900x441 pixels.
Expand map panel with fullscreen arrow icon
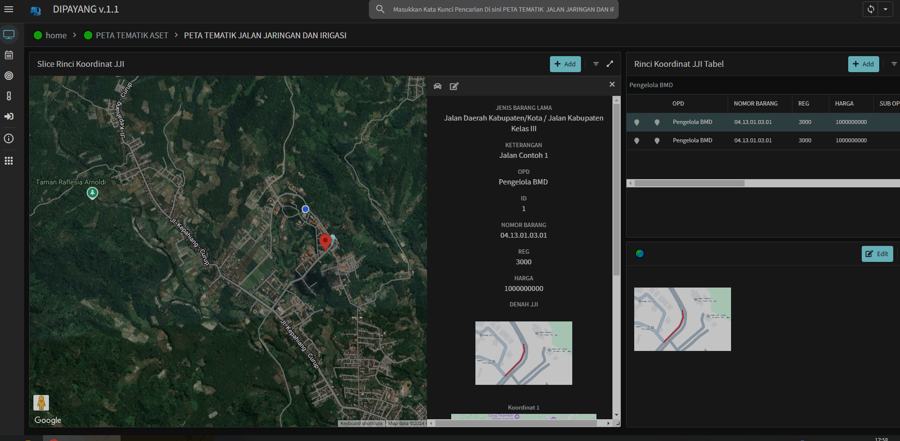[610, 64]
